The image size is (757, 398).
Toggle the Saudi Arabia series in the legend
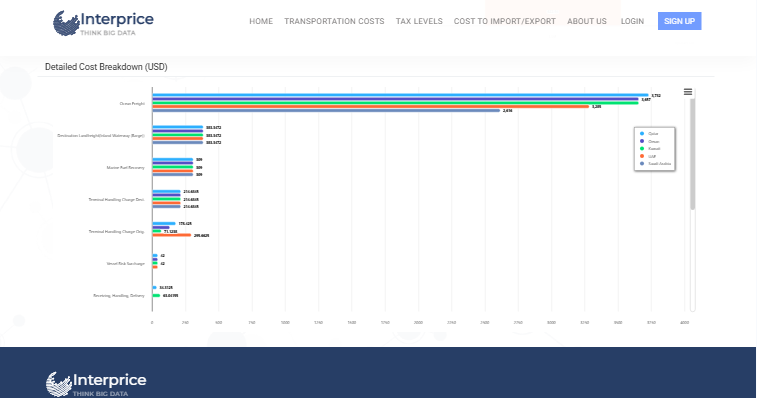point(656,164)
